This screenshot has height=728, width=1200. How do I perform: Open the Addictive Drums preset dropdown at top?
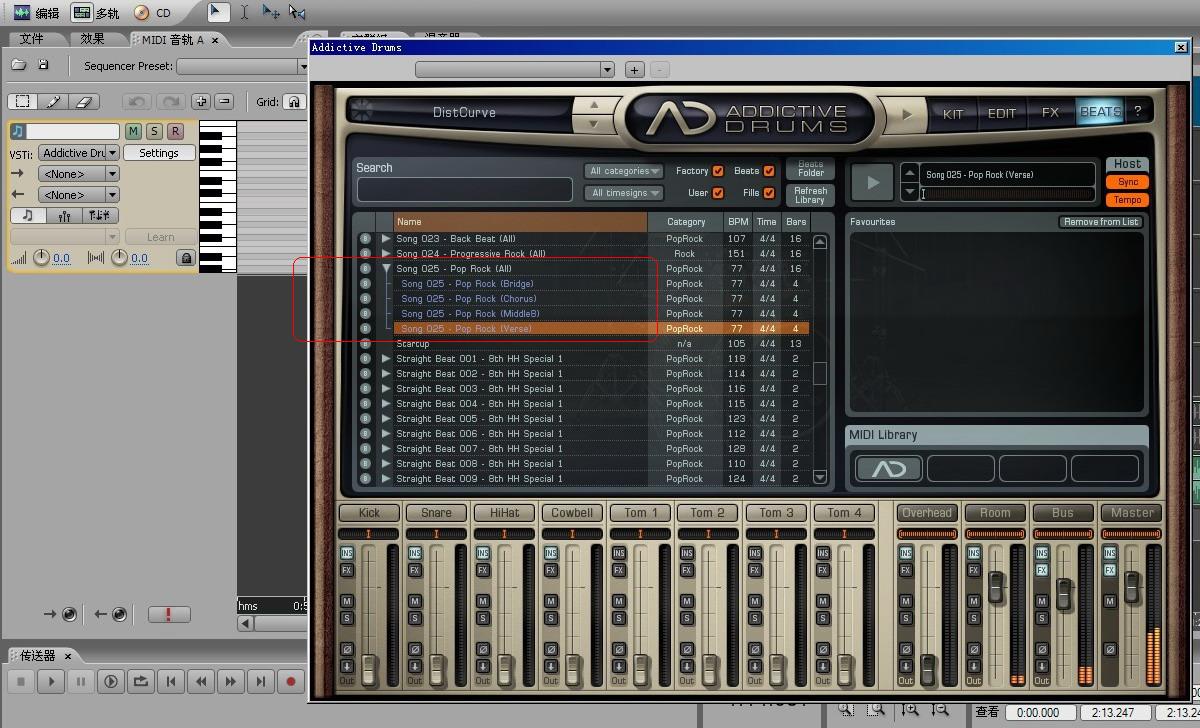click(514, 69)
